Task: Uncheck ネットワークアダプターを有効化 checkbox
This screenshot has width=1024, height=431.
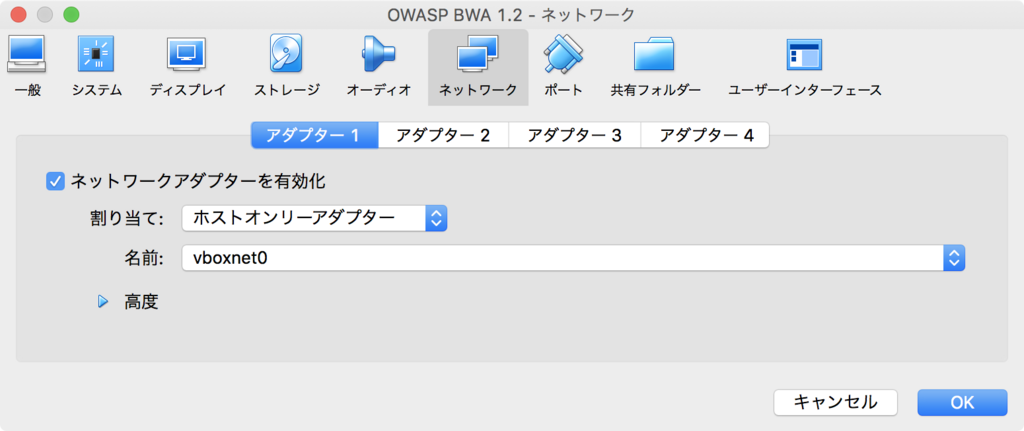Action: (x=55, y=181)
